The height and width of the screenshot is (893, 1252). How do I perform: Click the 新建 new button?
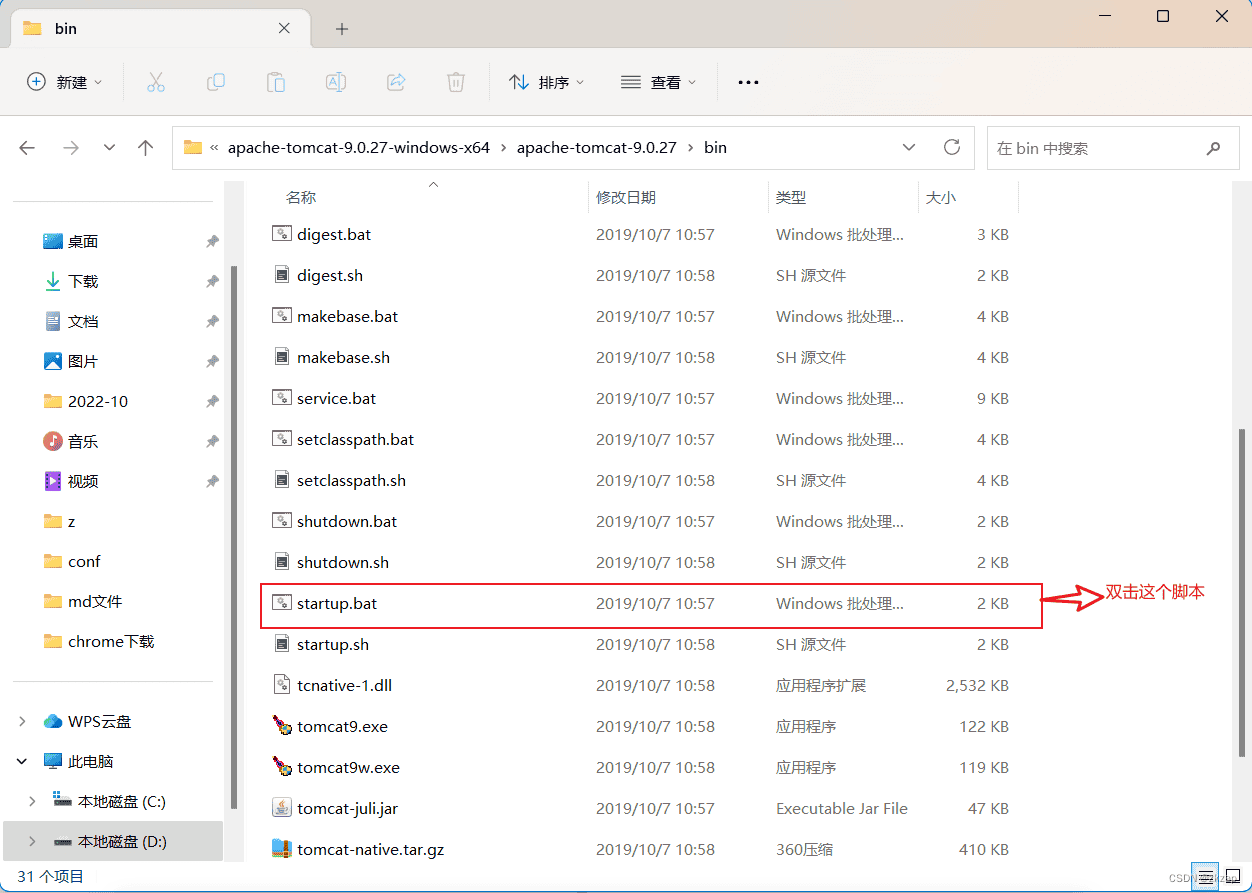(x=65, y=83)
